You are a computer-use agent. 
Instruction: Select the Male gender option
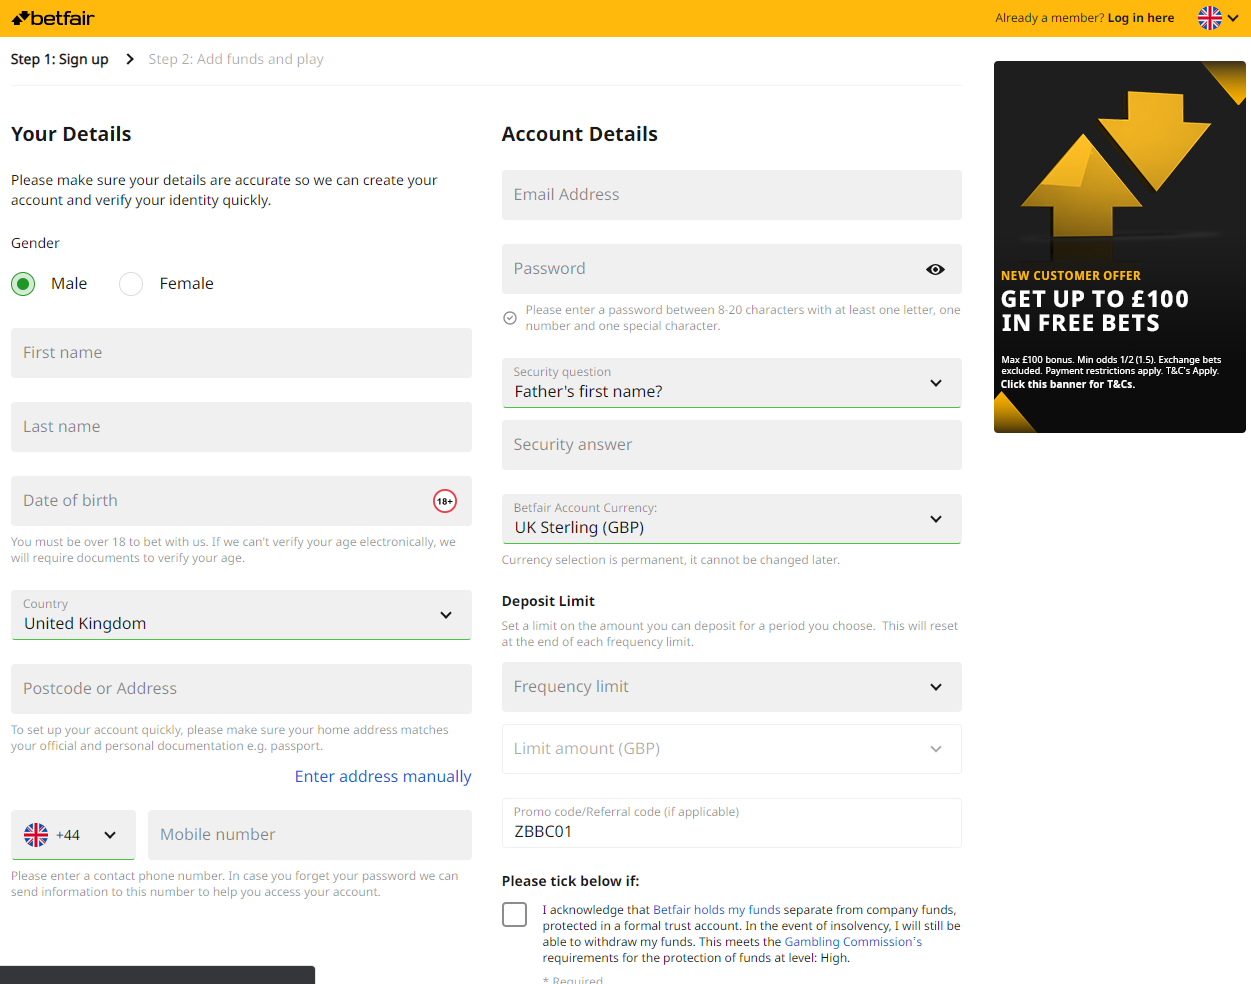click(x=23, y=284)
